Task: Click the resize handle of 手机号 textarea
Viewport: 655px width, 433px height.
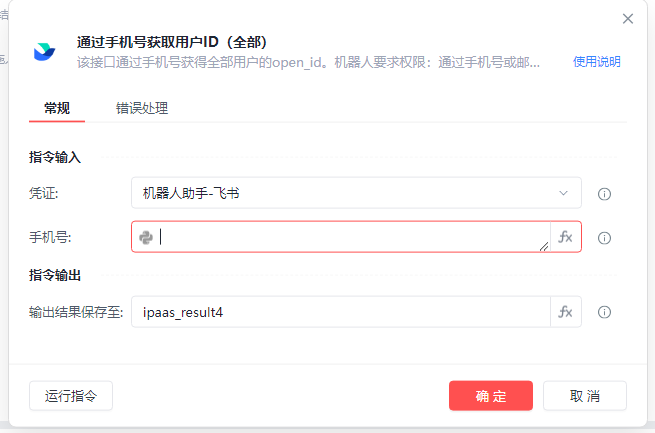Action: (544, 246)
